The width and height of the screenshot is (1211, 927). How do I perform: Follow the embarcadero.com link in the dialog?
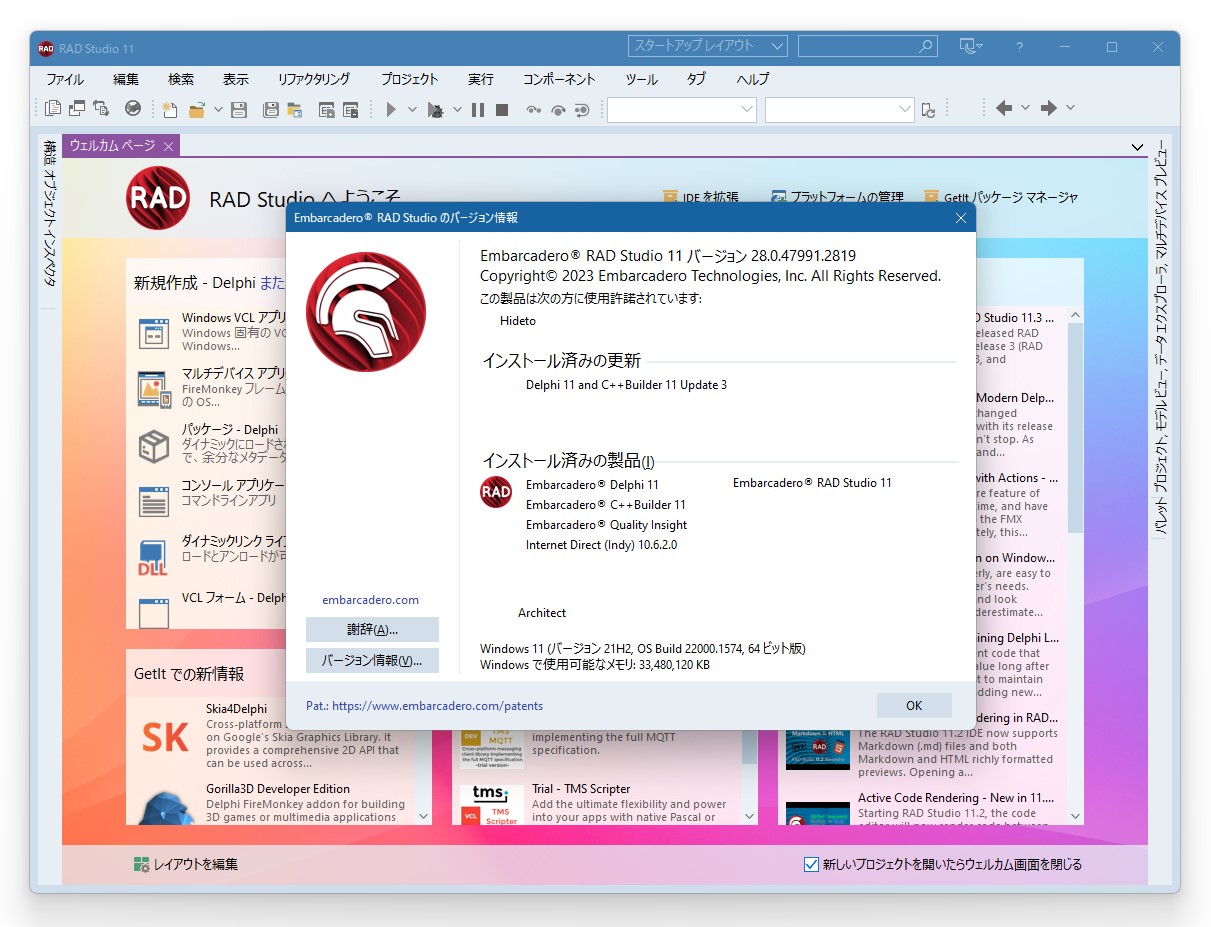[371, 600]
